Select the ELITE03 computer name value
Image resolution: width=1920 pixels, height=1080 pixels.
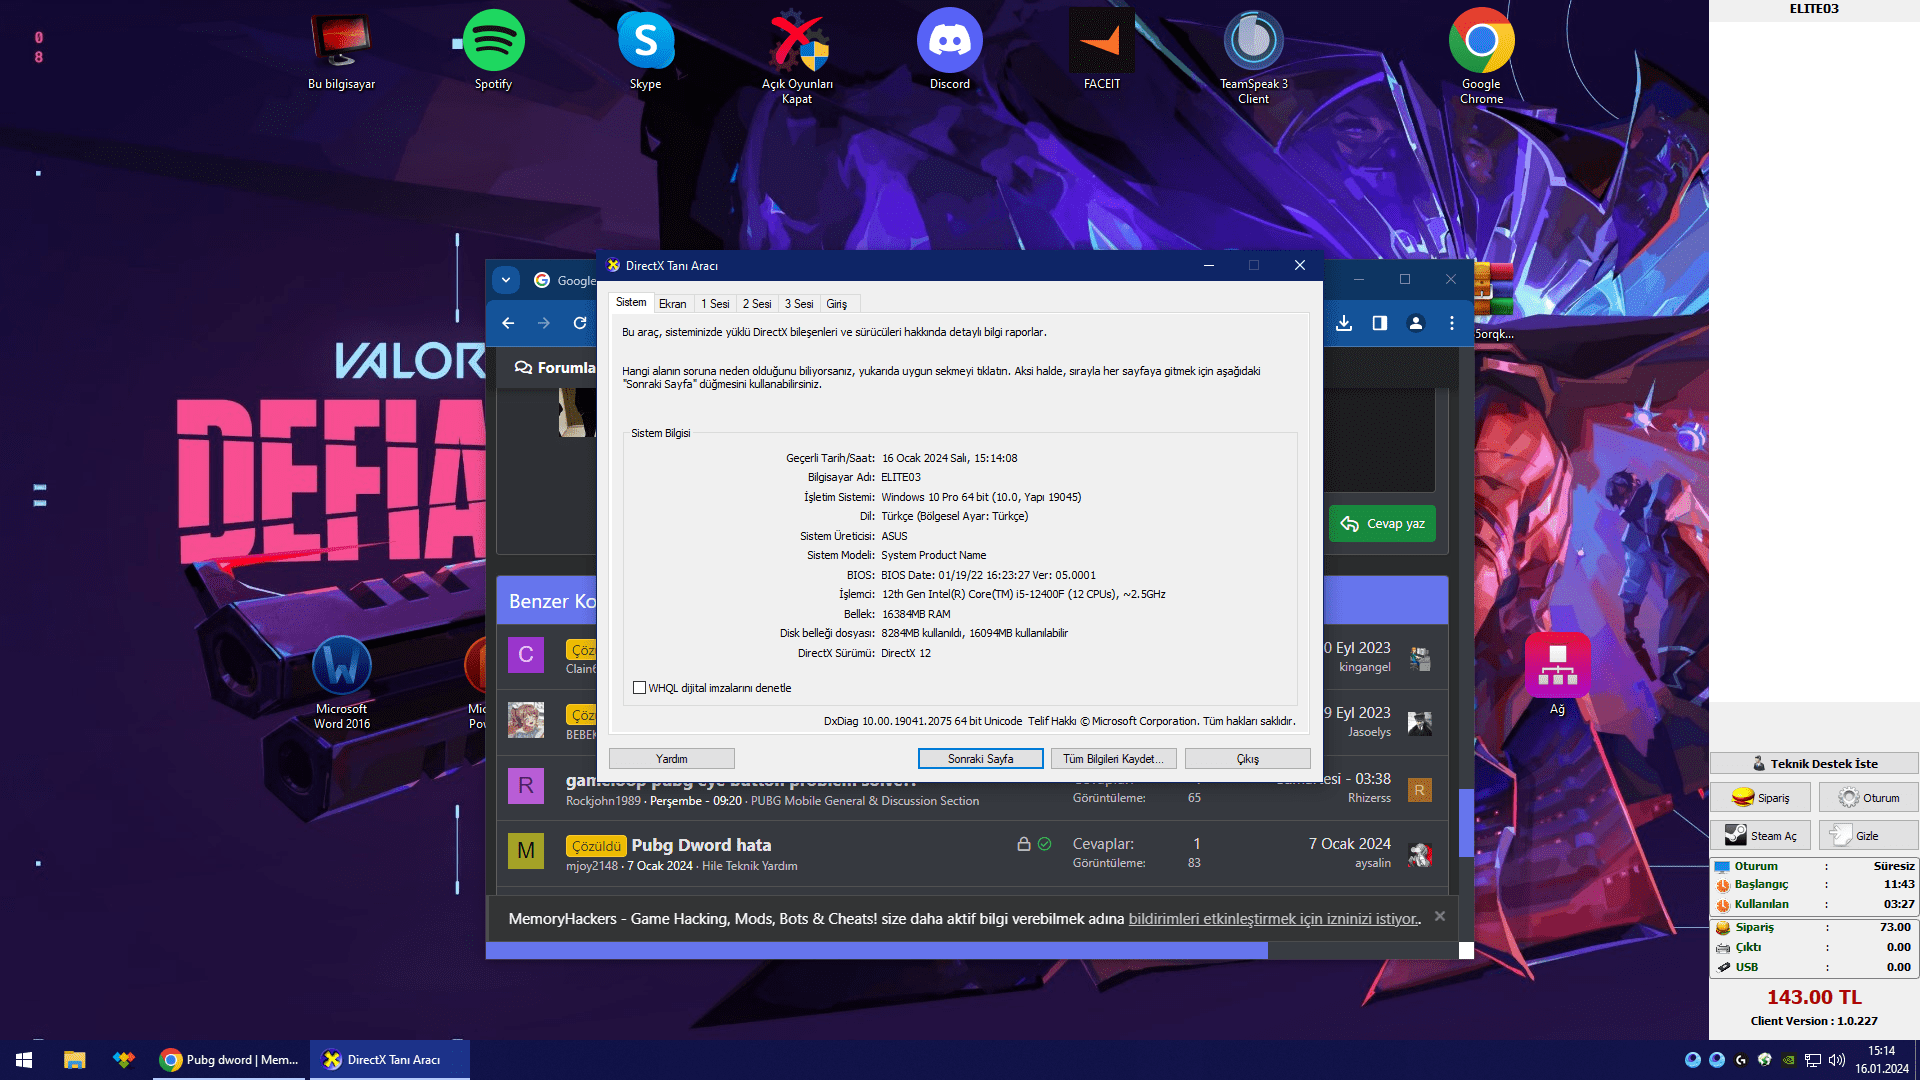[901, 478]
